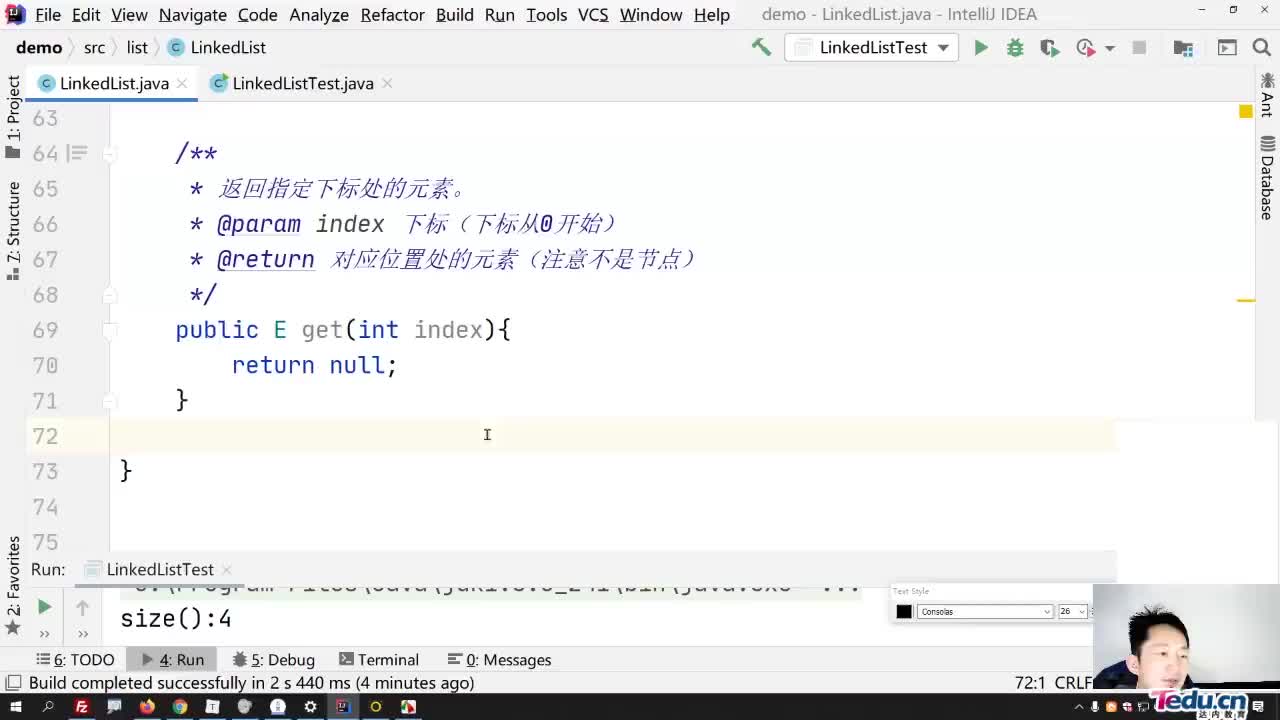Expand the arrow beside the profiler icon
This screenshot has width=1280, height=720.
(1109, 48)
